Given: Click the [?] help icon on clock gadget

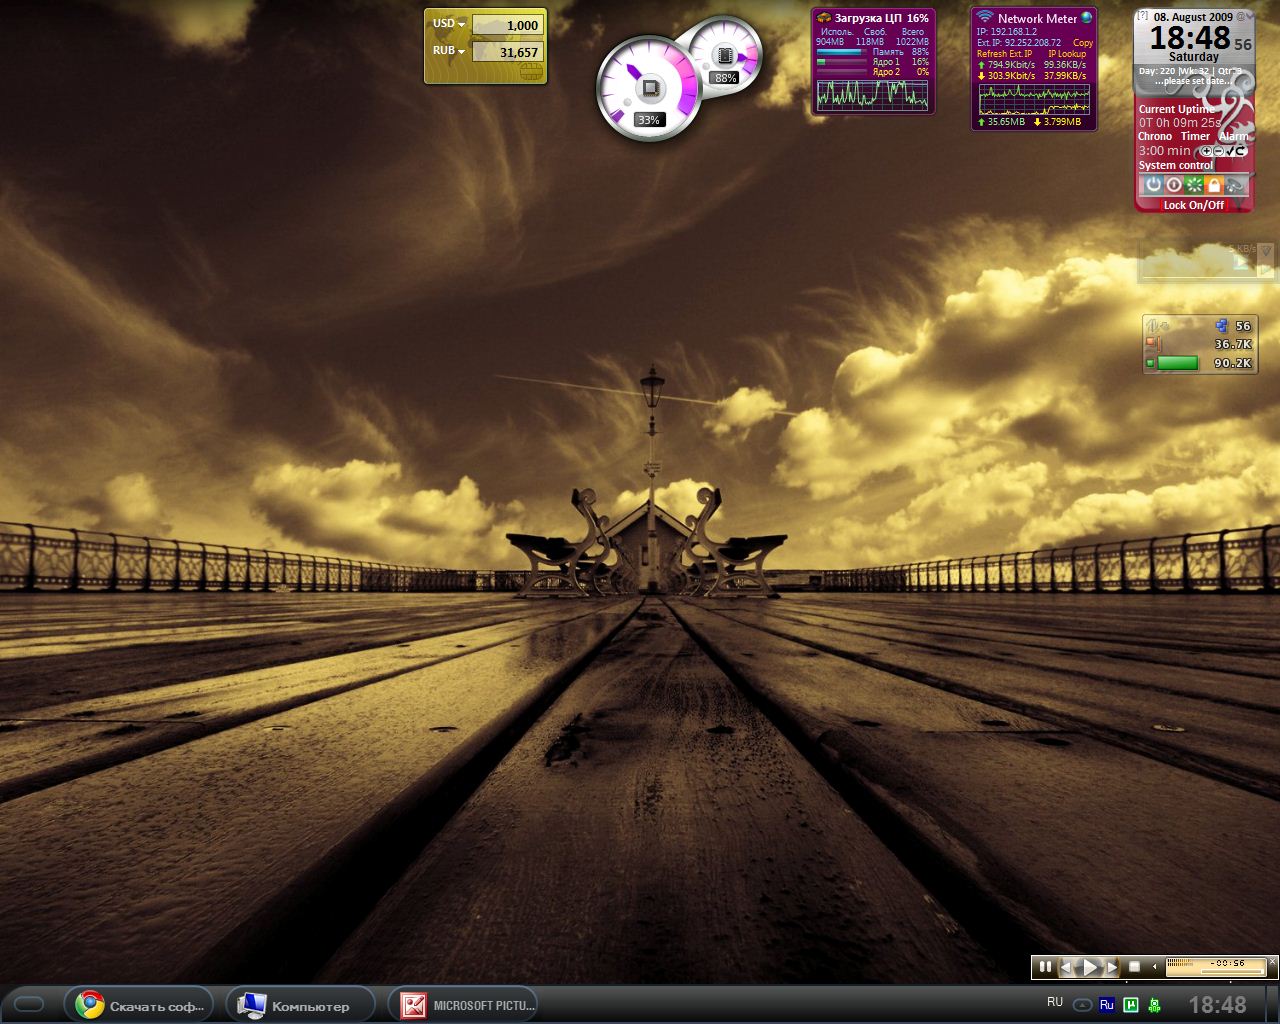Looking at the screenshot, I should click(1142, 16).
